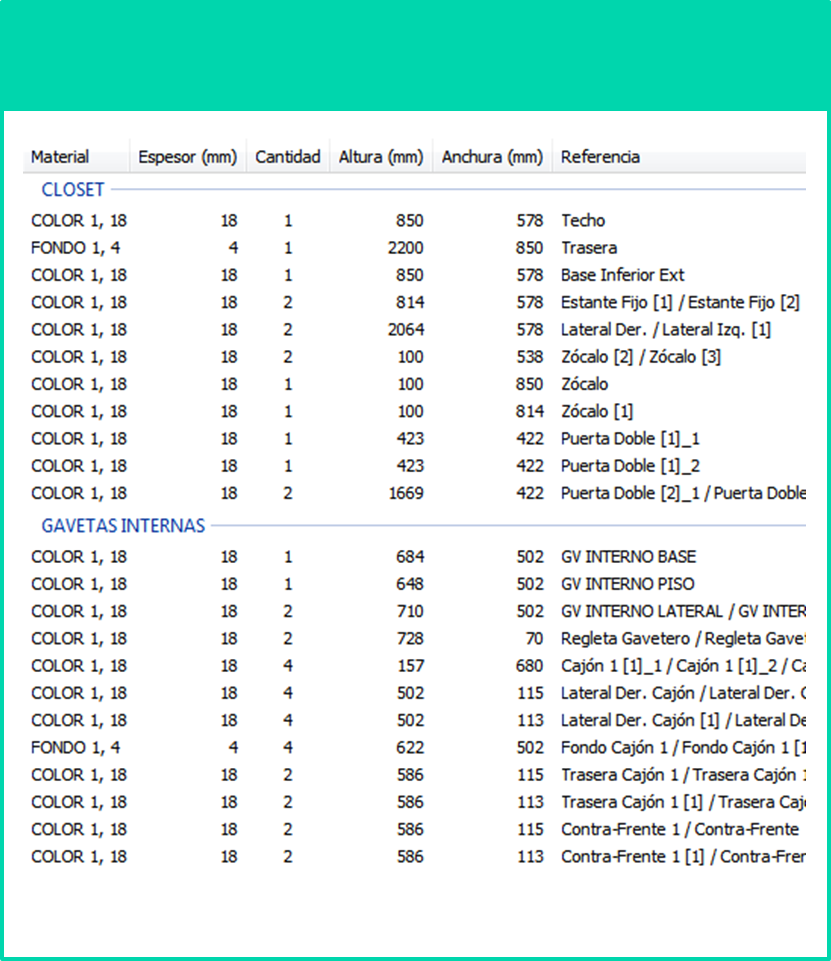831x961 pixels.
Task: Click the 70 width value
Action: click(x=534, y=639)
